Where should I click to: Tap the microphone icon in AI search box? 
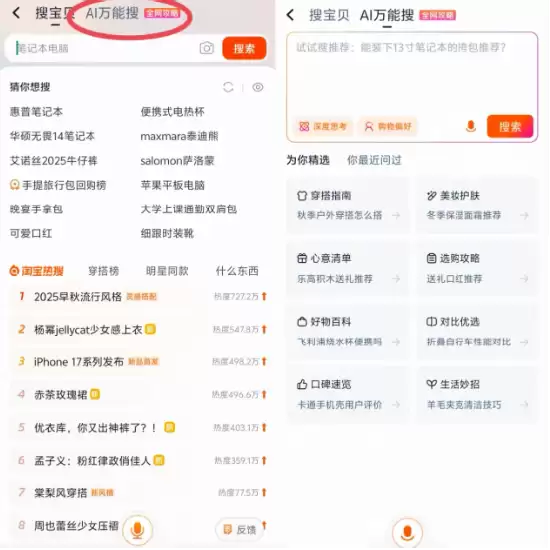[471, 126]
